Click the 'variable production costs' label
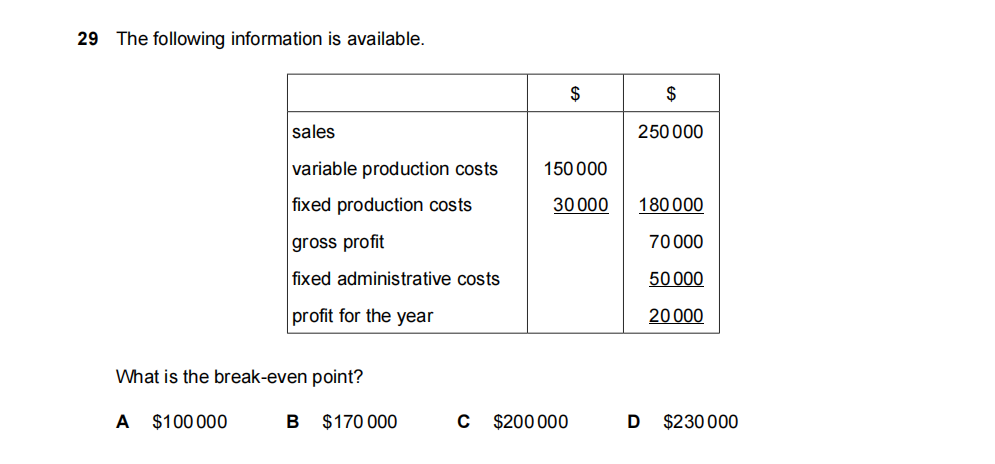The width and height of the screenshot is (995, 464). [394, 169]
